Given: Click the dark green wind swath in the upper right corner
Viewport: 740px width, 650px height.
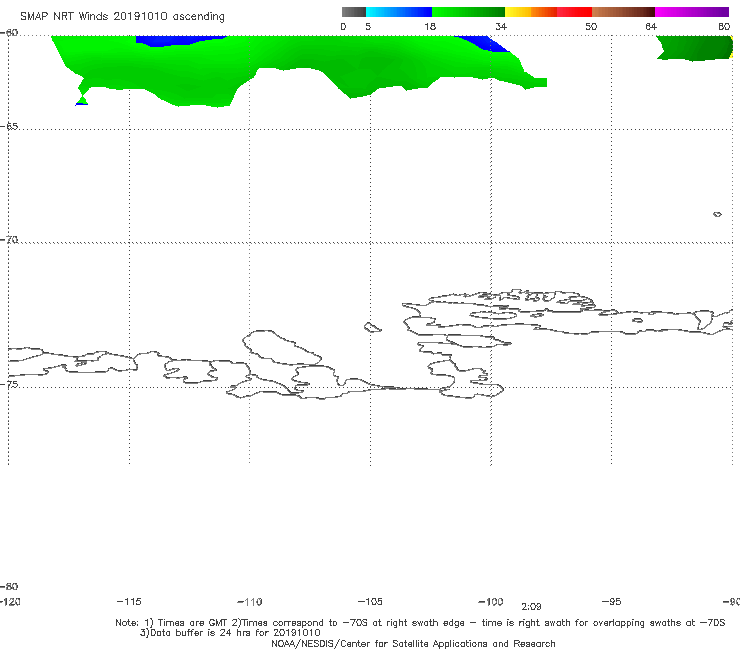Looking at the screenshot, I should [x=695, y=48].
